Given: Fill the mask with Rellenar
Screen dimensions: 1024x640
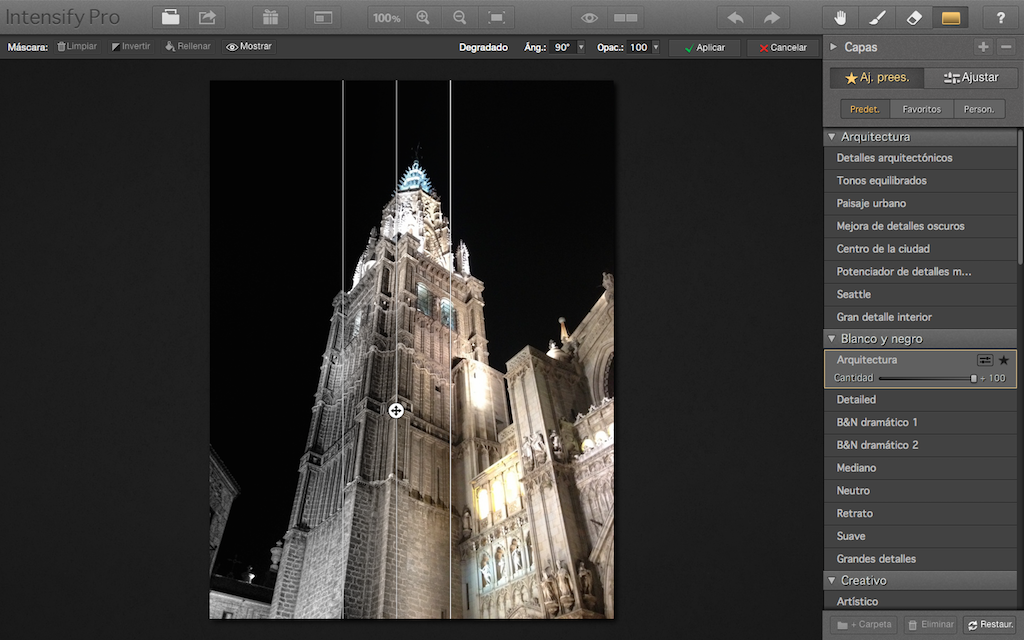Looking at the screenshot, I should click(188, 46).
